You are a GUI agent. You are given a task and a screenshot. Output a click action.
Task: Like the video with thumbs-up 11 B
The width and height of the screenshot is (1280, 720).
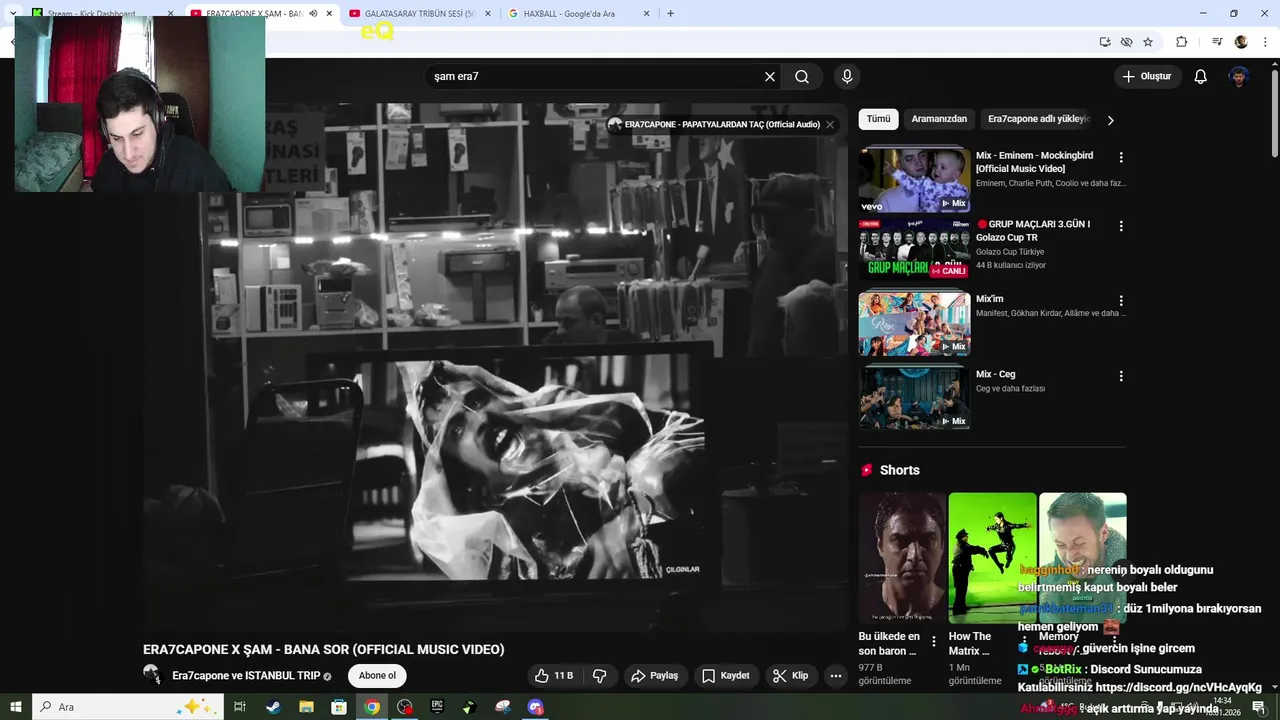[553, 676]
